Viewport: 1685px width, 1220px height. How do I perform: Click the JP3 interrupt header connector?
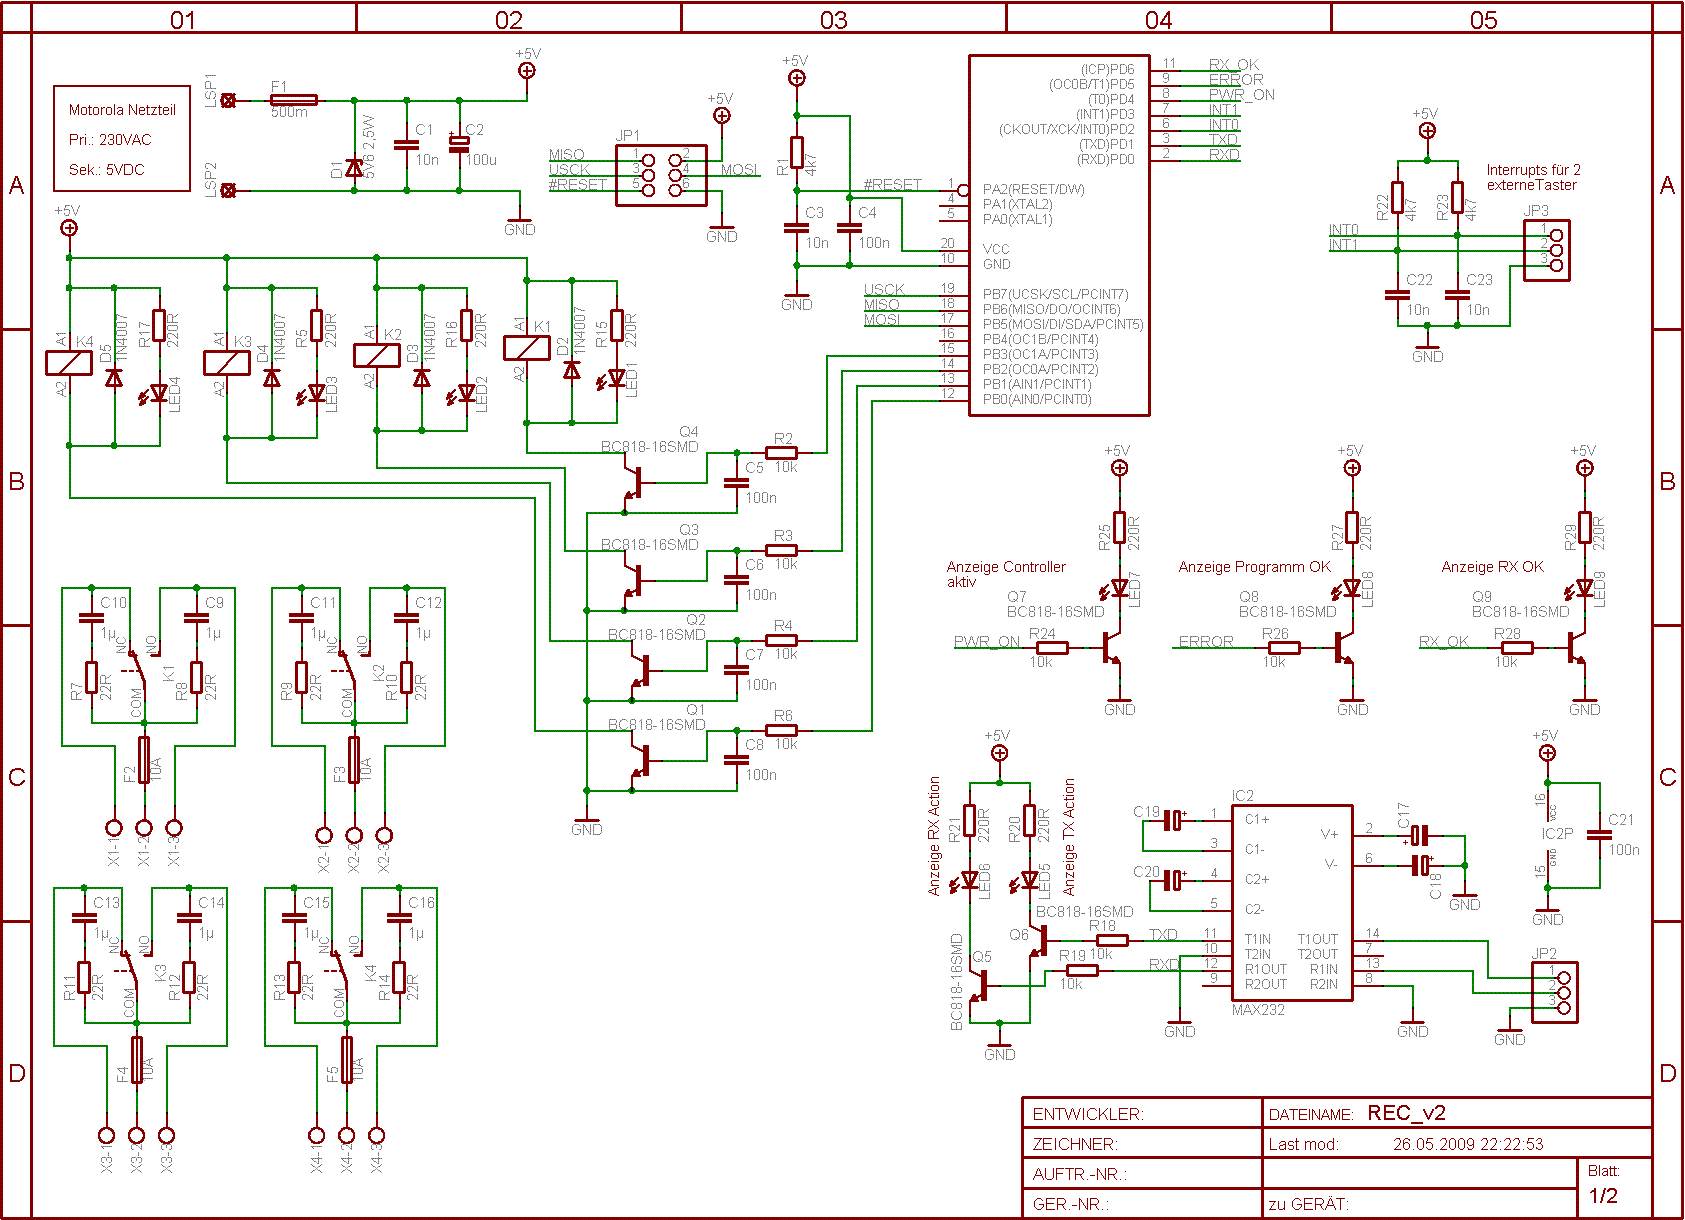click(x=1546, y=250)
